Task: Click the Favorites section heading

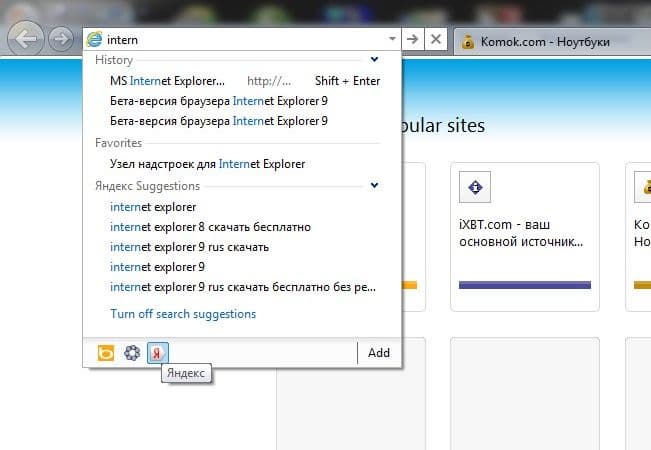Action: click(118, 143)
